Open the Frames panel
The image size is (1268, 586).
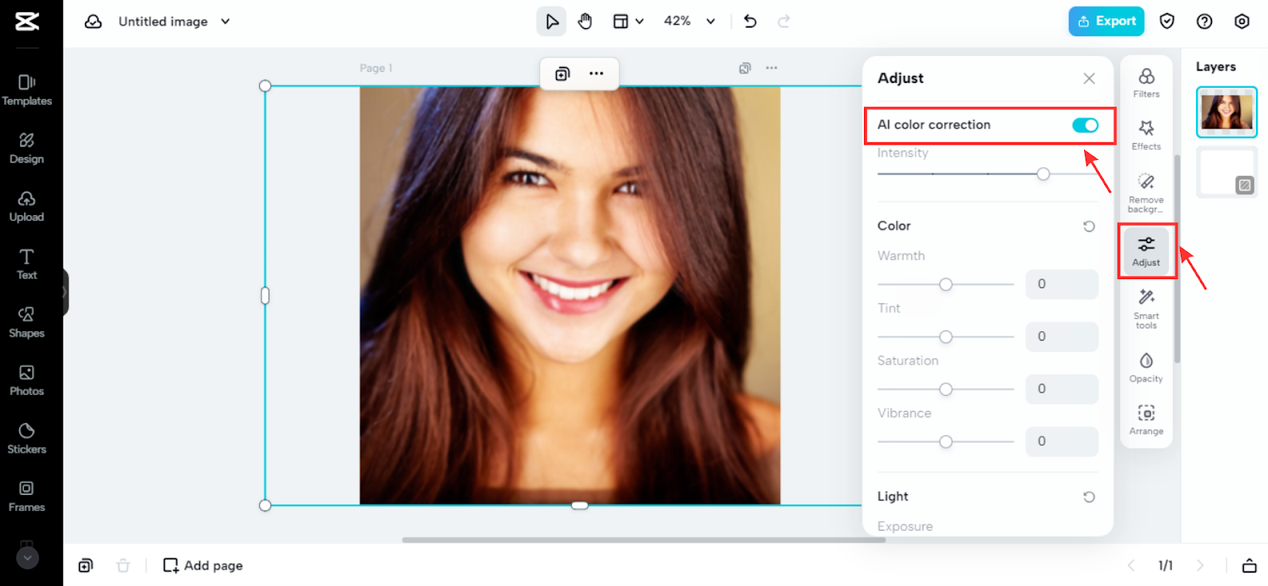click(x=27, y=496)
